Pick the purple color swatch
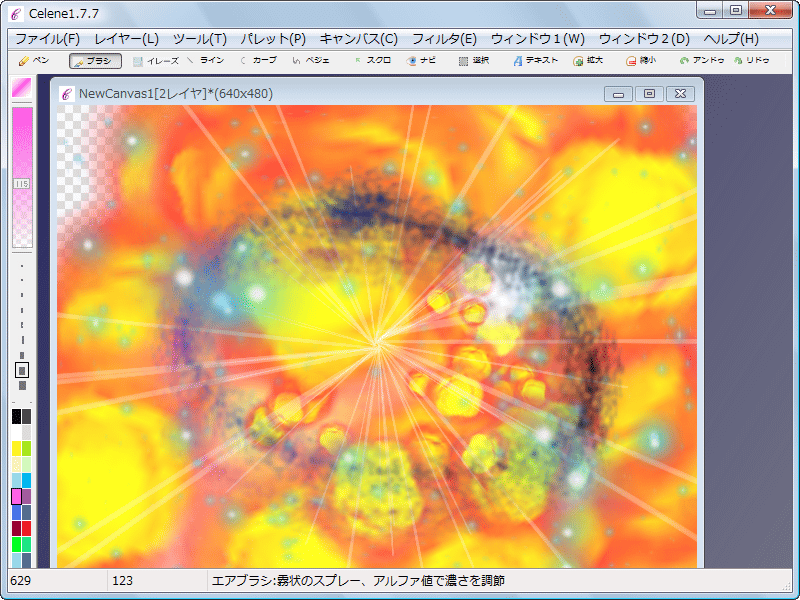Screen dimensions: 800x600 pos(27,496)
